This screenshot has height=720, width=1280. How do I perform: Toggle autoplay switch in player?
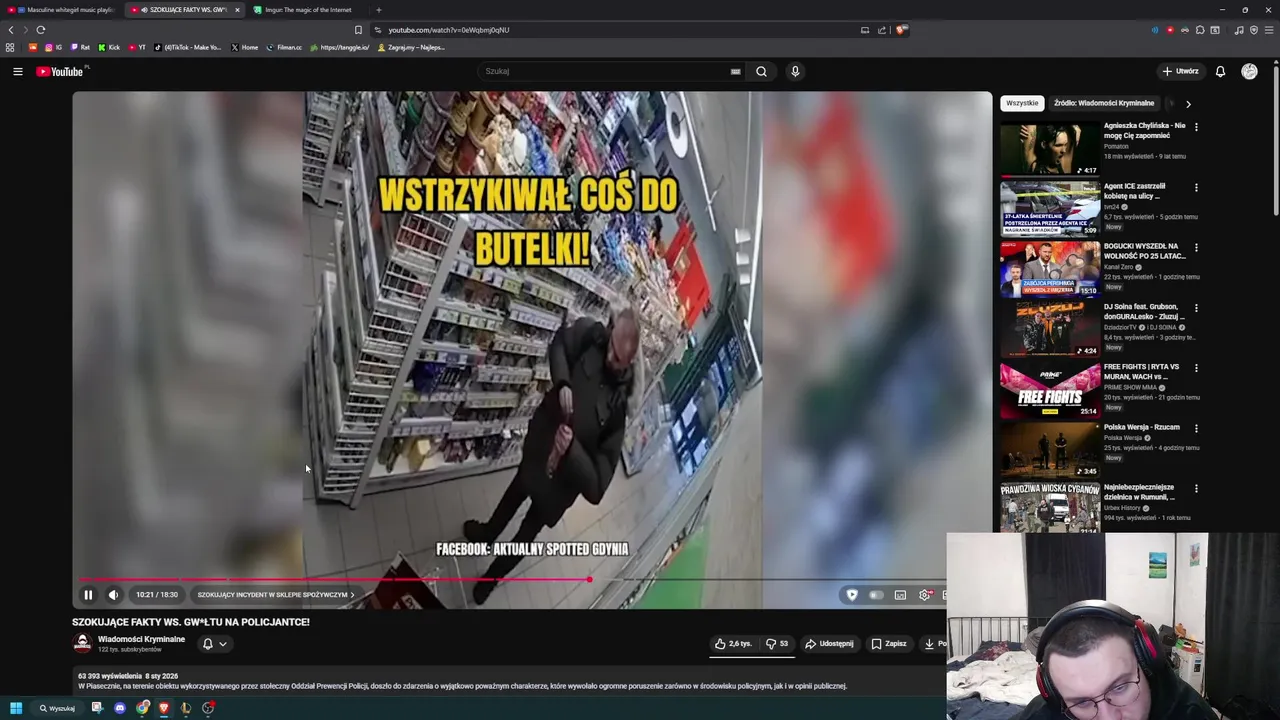pyautogui.click(x=876, y=595)
